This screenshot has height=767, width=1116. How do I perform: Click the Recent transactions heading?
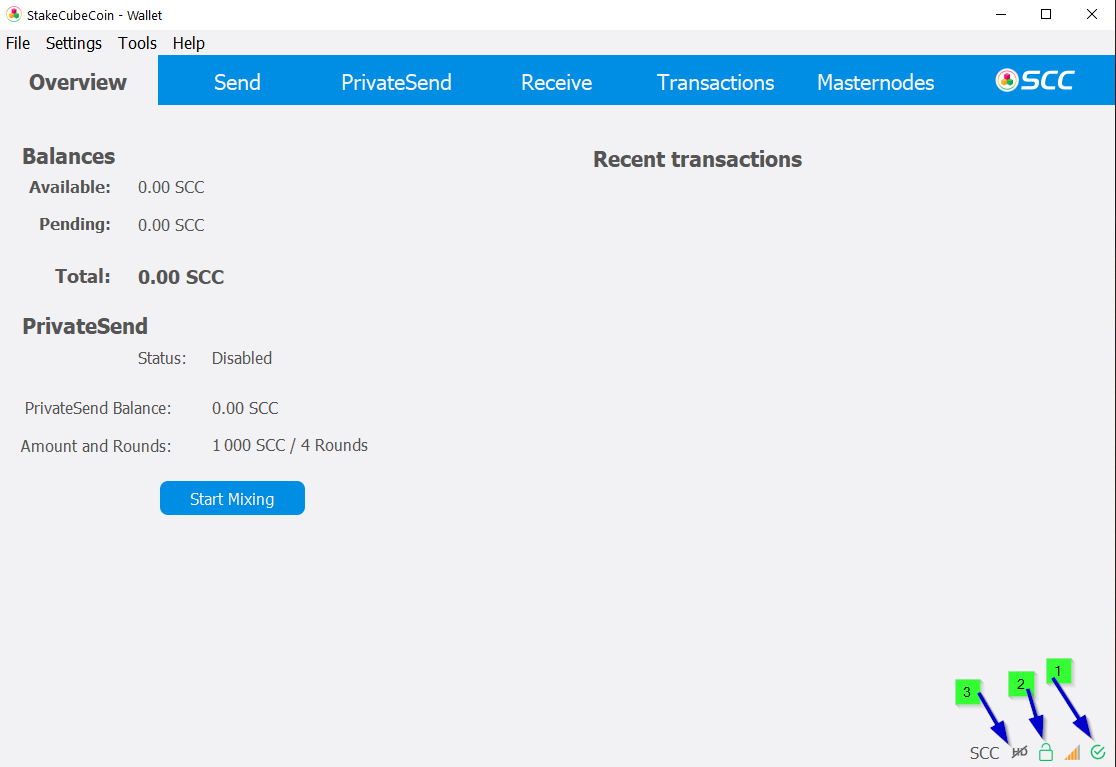coord(698,159)
